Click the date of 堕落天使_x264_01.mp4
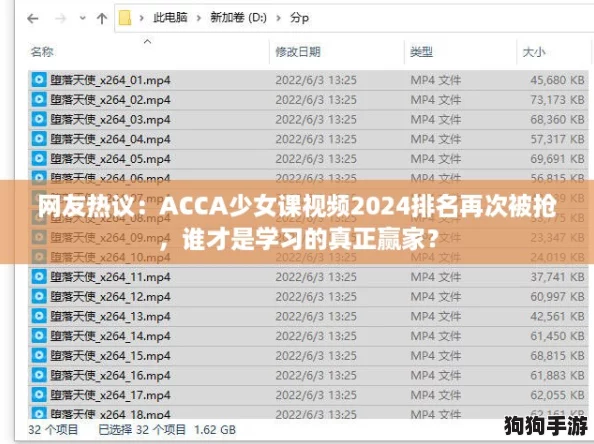The image size is (594, 444). click(x=316, y=80)
